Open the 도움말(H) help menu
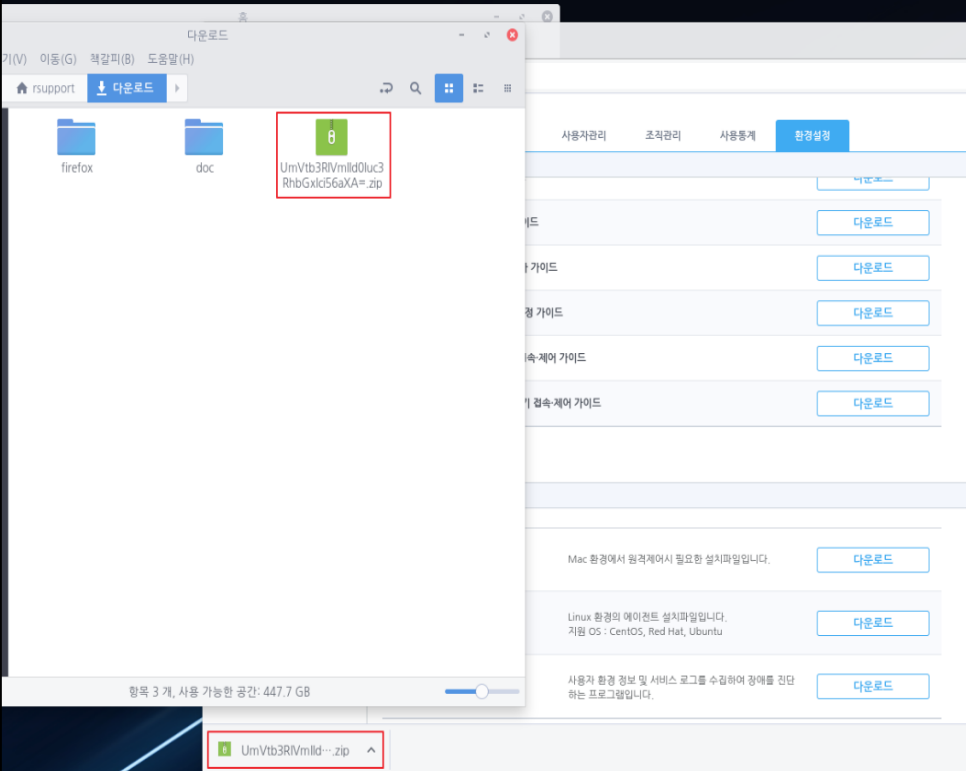 170,59
